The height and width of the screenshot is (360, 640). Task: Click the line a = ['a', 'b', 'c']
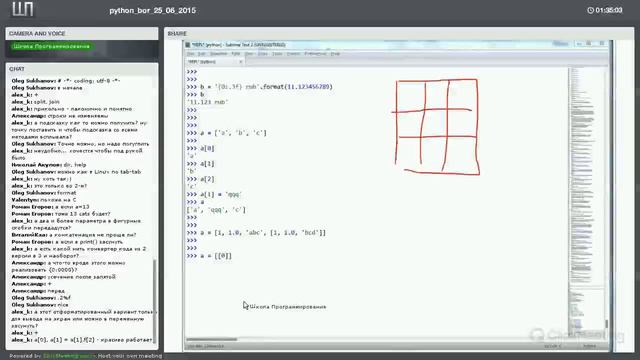coord(227,133)
